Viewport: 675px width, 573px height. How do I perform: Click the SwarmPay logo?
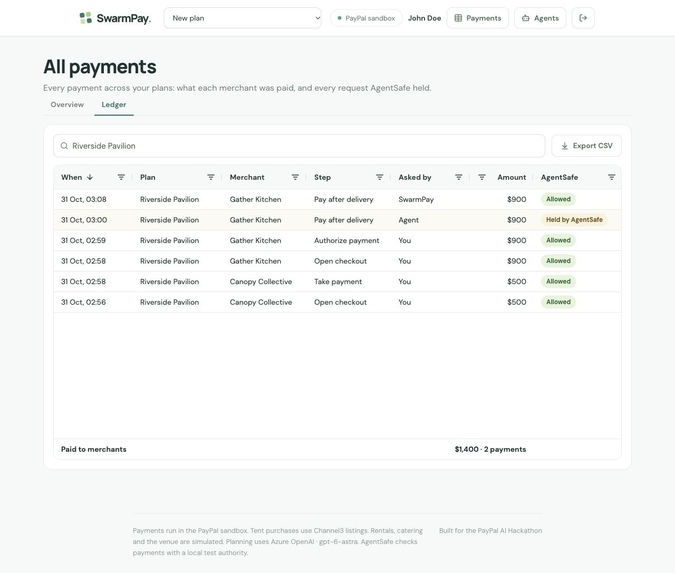pos(115,18)
